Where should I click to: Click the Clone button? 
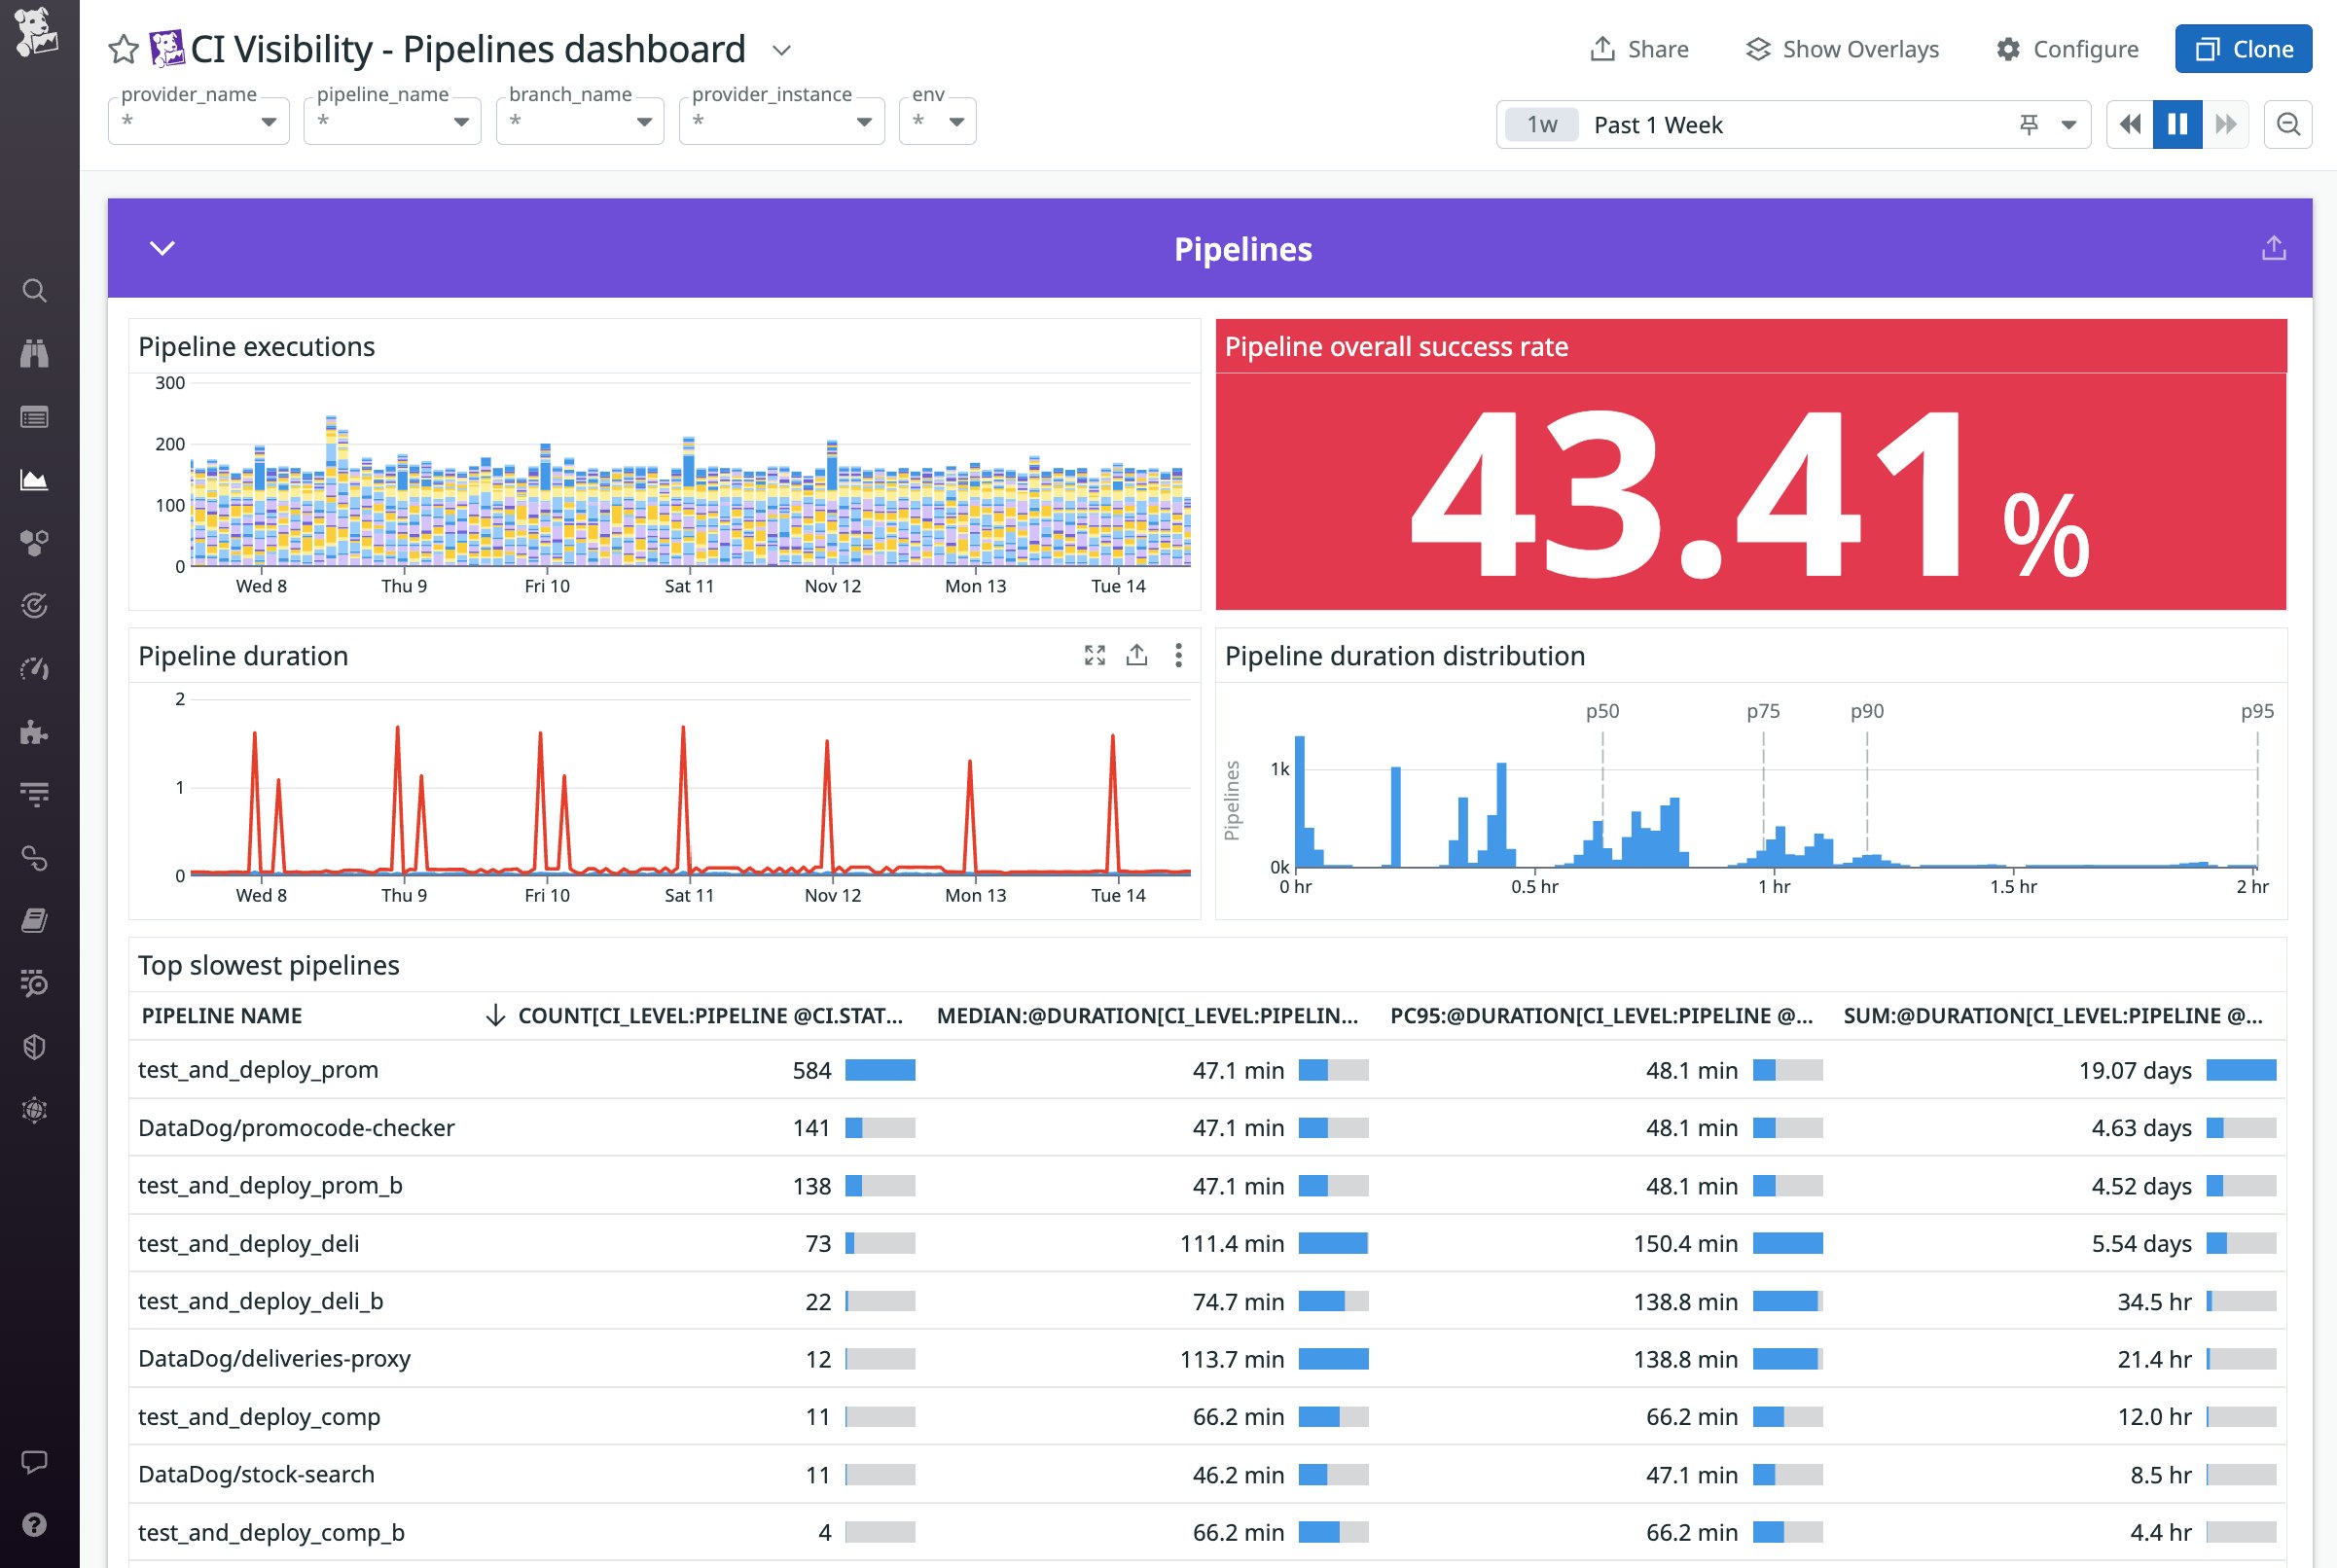tap(2243, 48)
